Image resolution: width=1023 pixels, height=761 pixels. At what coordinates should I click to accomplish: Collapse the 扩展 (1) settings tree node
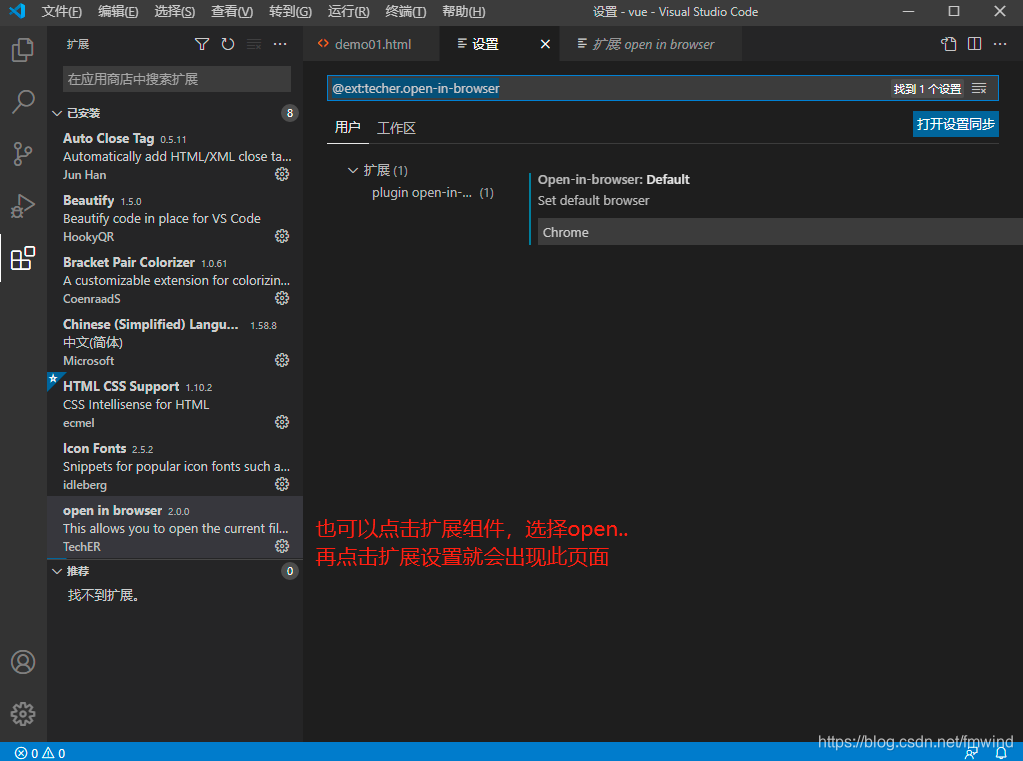(x=353, y=170)
